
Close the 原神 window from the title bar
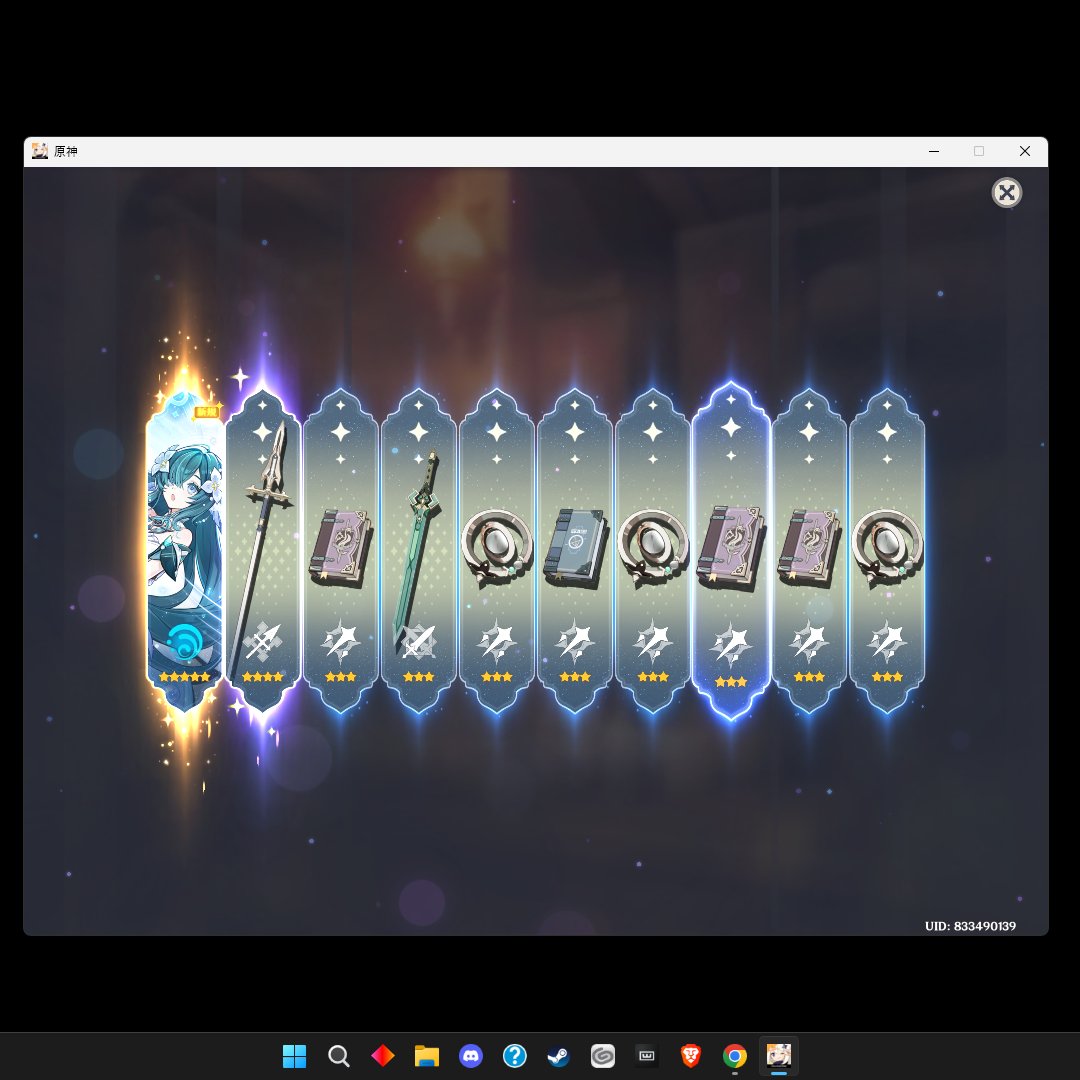[x=1025, y=152]
